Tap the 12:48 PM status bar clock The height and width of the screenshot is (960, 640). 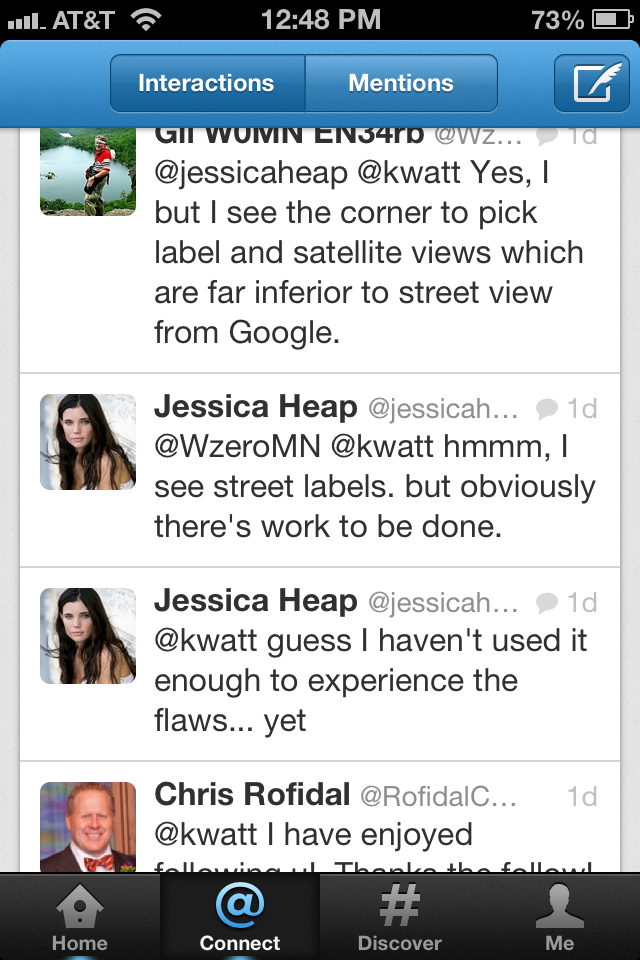point(321,20)
